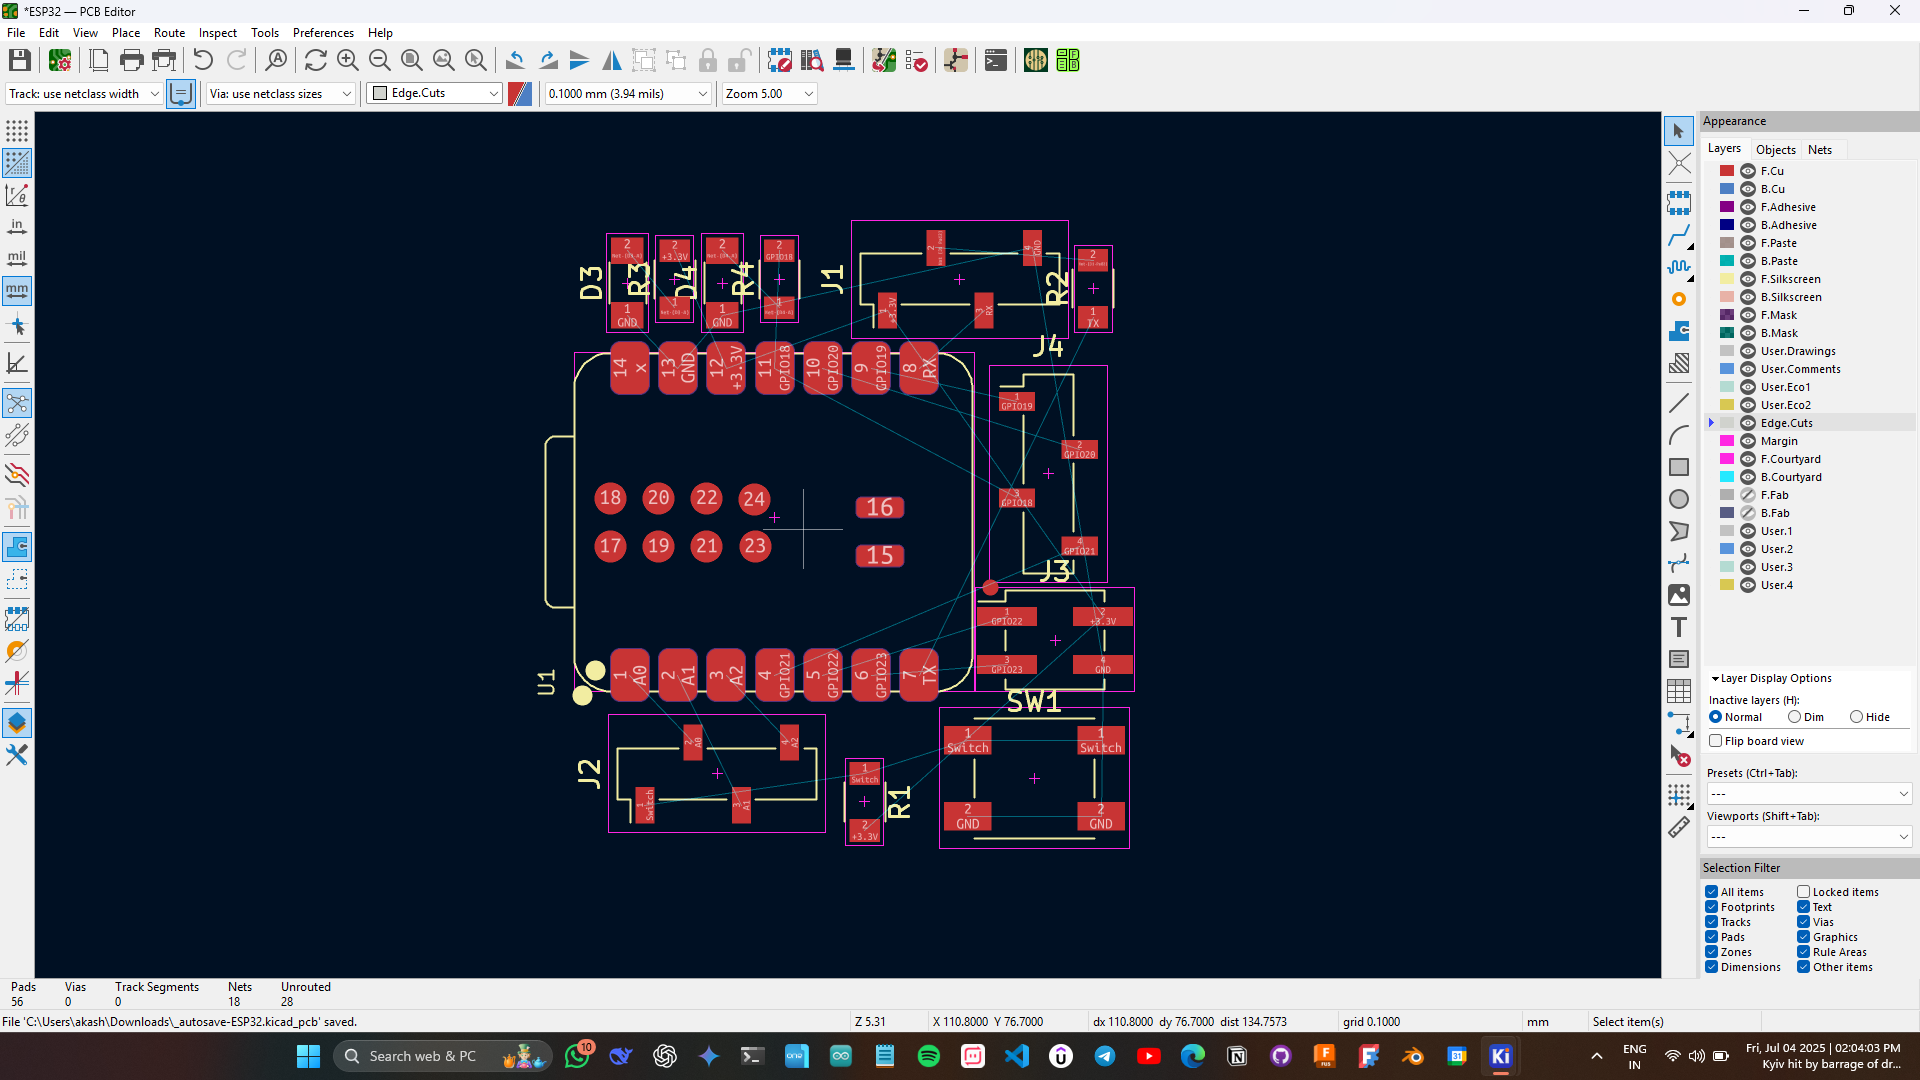Viewport: 1920px width, 1080px height.
Task: Open the Footprint editor icon
Action: [x=780, y=61]
